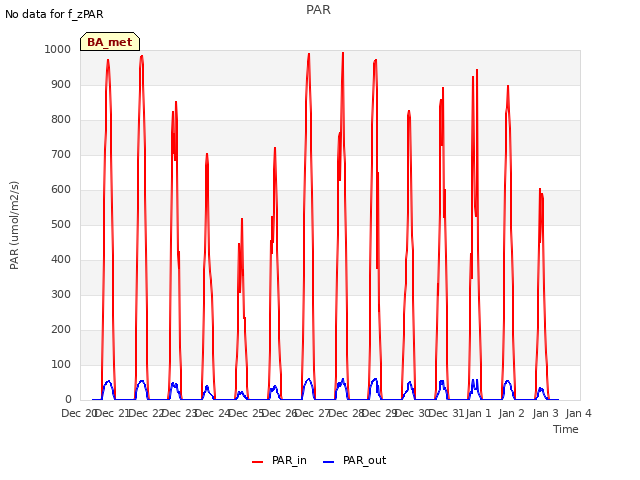Viewport: 640px width, 480px height.
Task: Click the blue PAR_out legend swatch
Action: click(329, 462)
